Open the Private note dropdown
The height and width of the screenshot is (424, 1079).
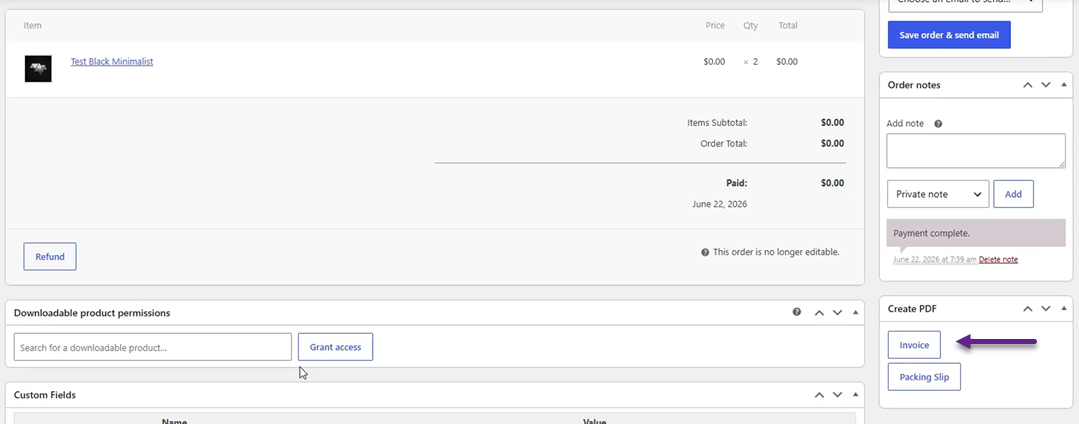[938, 194]
